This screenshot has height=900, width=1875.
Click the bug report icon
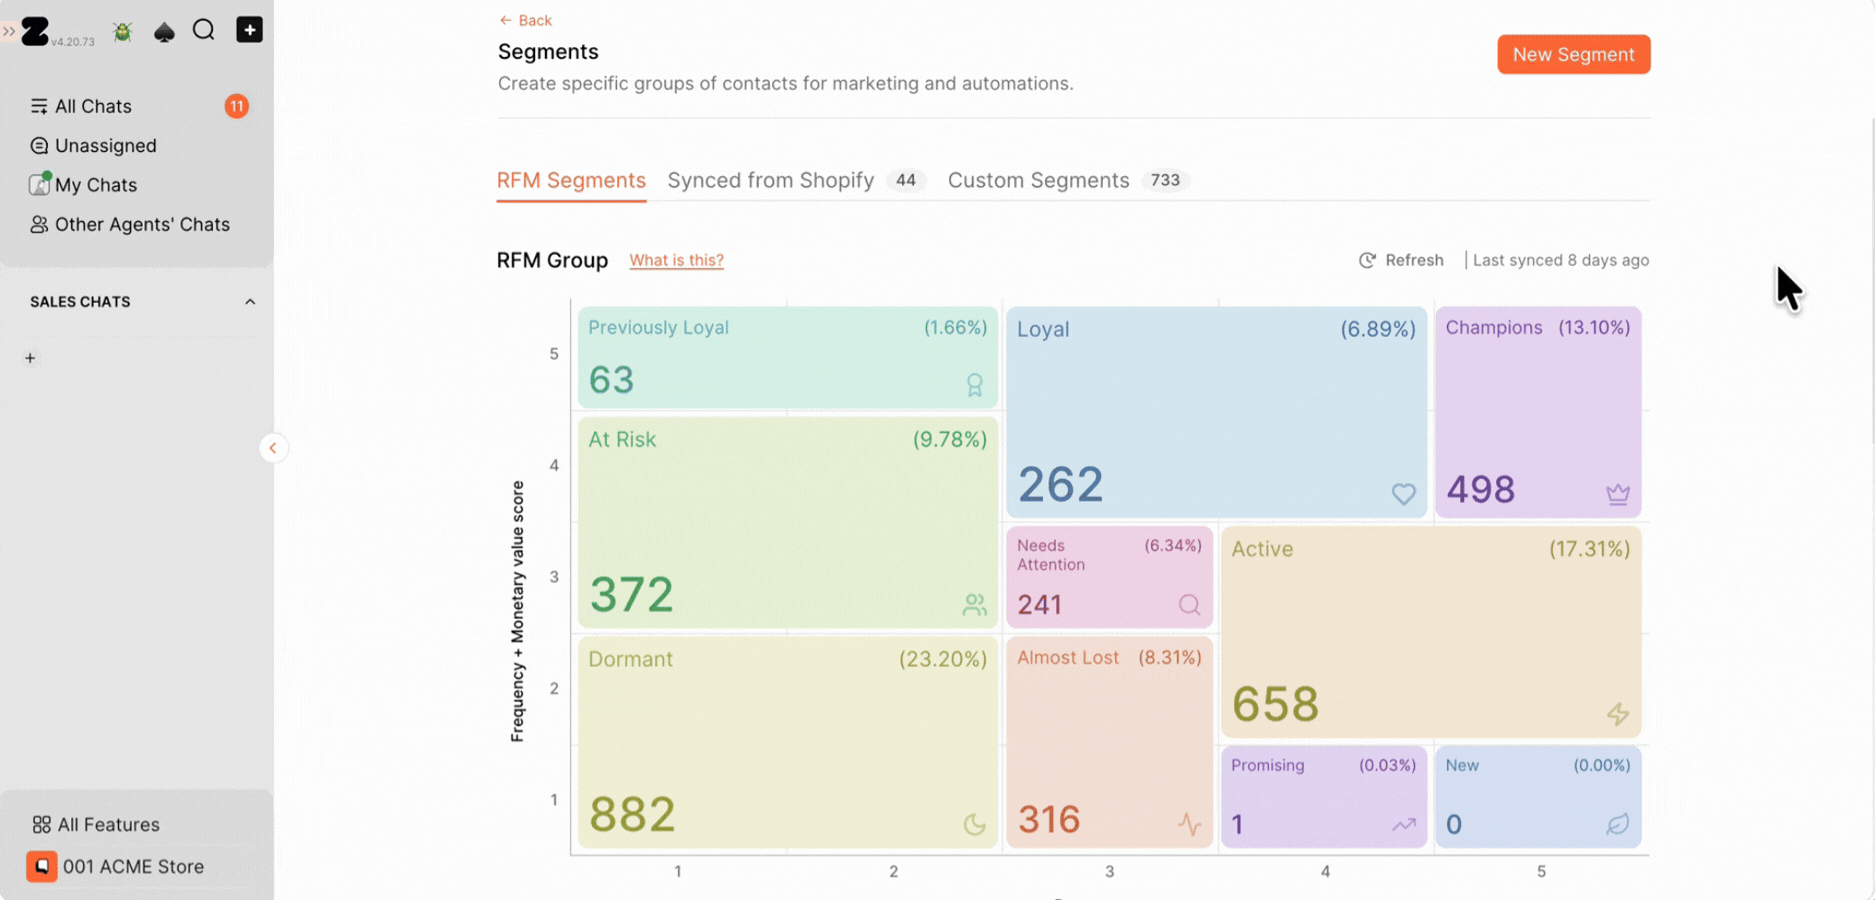(x=123, y=32)
